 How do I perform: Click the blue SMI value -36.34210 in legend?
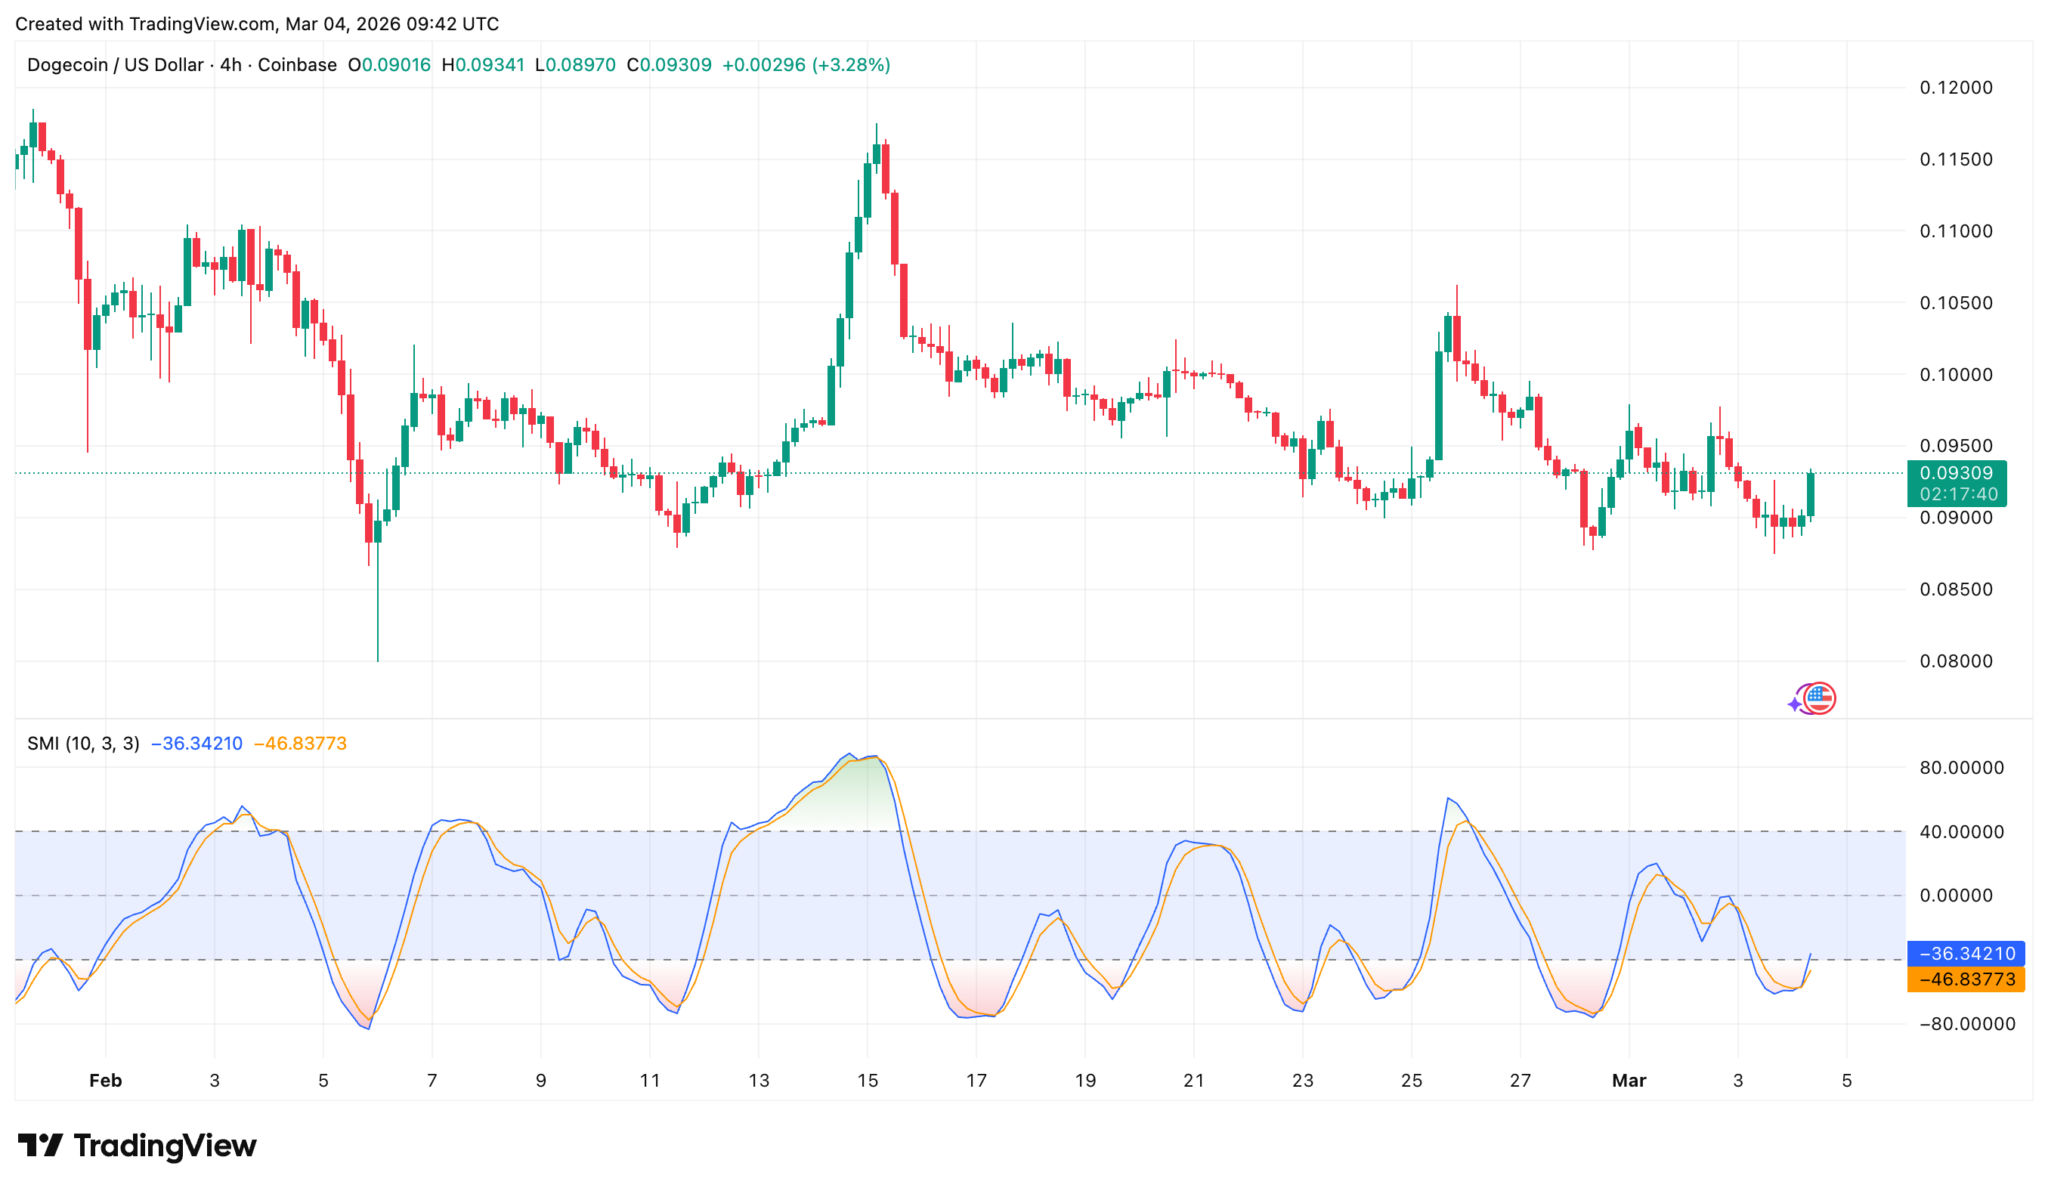point(196,744)
